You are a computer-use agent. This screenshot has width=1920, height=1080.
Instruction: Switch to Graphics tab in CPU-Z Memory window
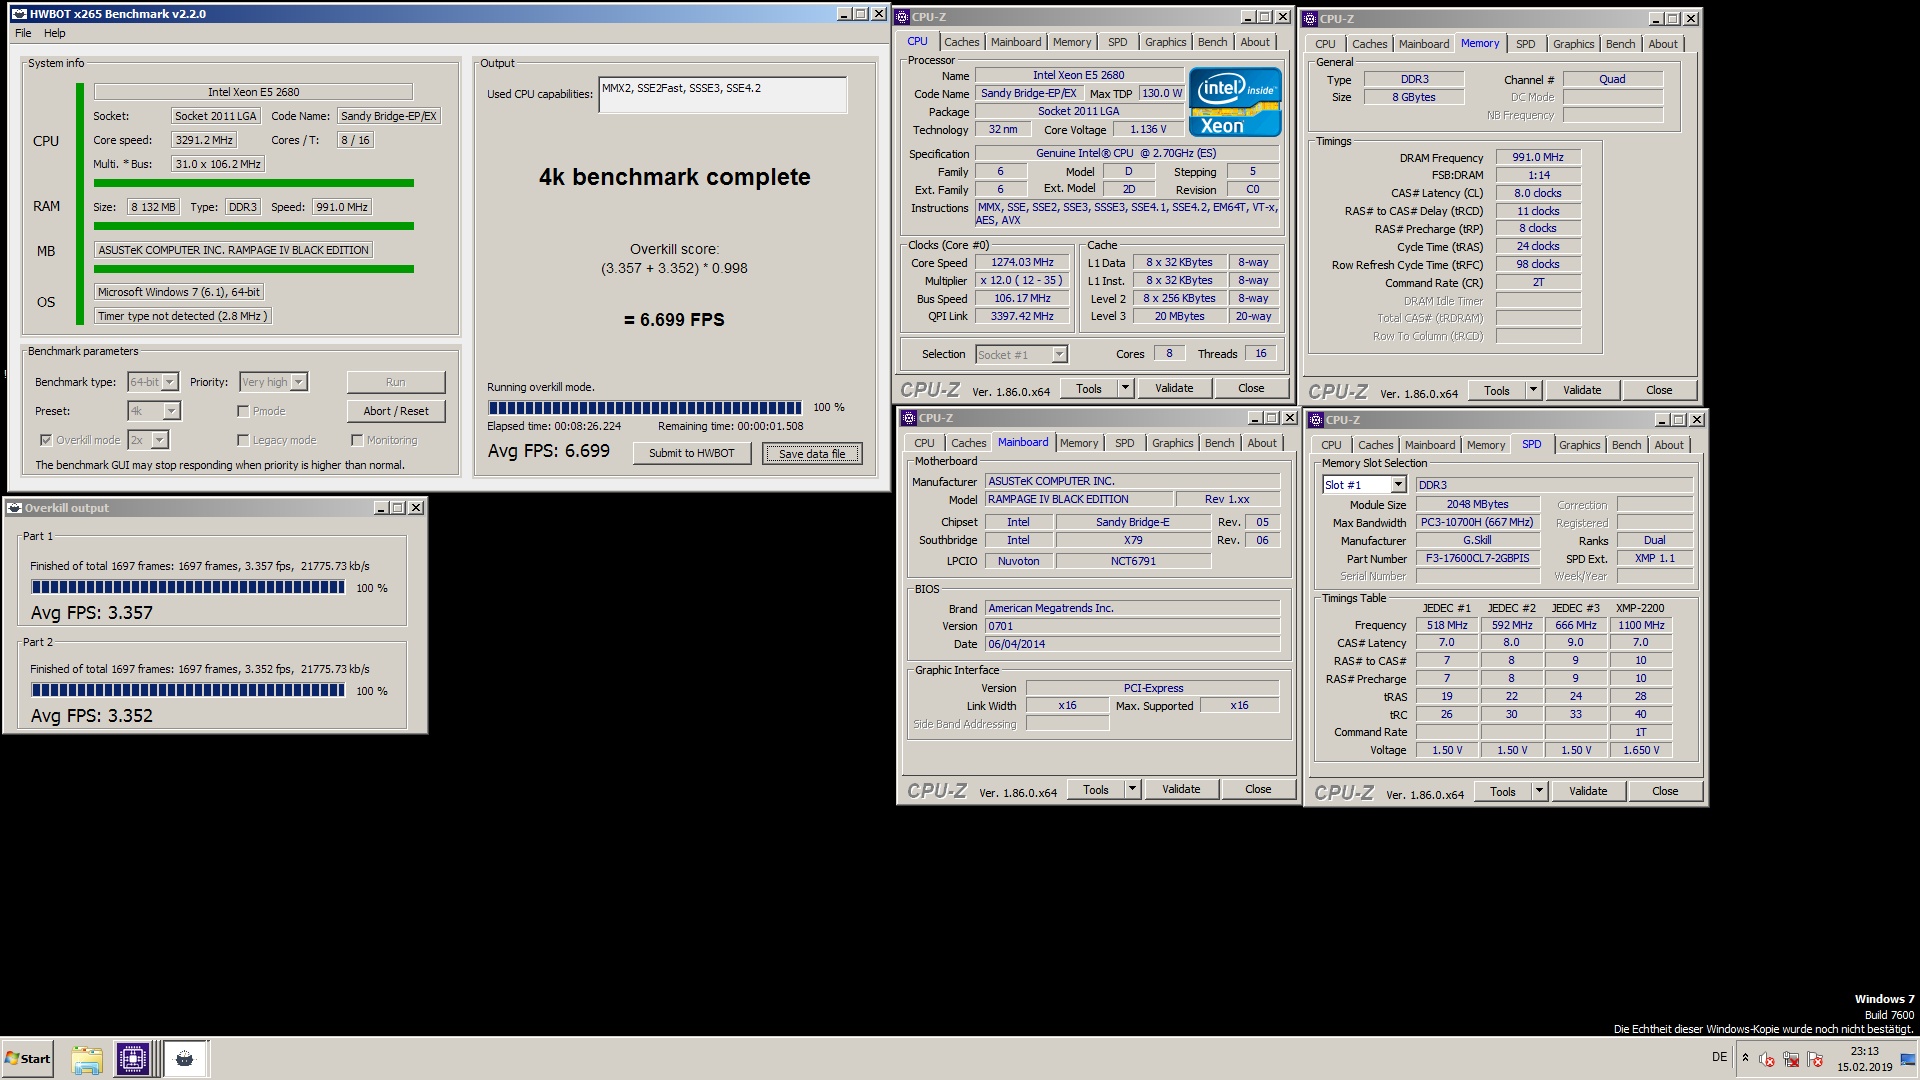[1573, 44]
